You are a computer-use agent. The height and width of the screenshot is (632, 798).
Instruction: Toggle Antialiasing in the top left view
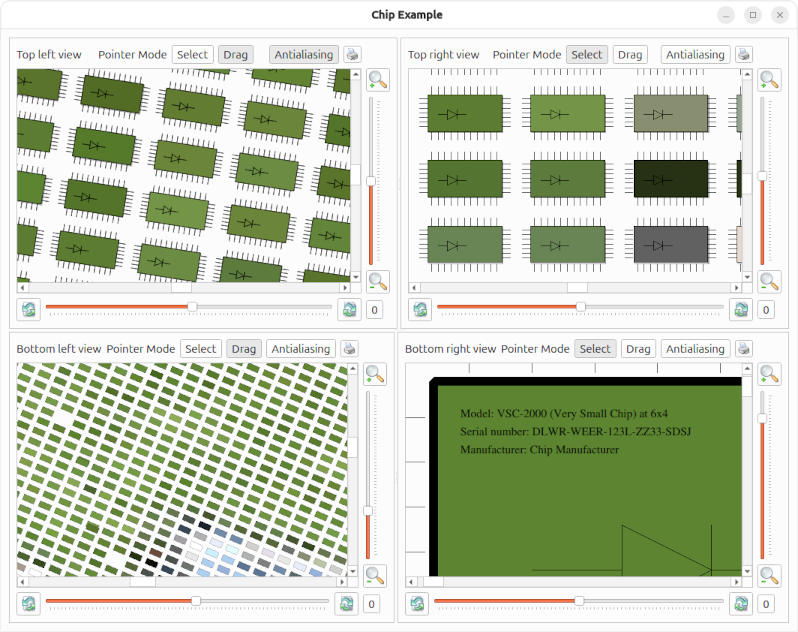304,55
